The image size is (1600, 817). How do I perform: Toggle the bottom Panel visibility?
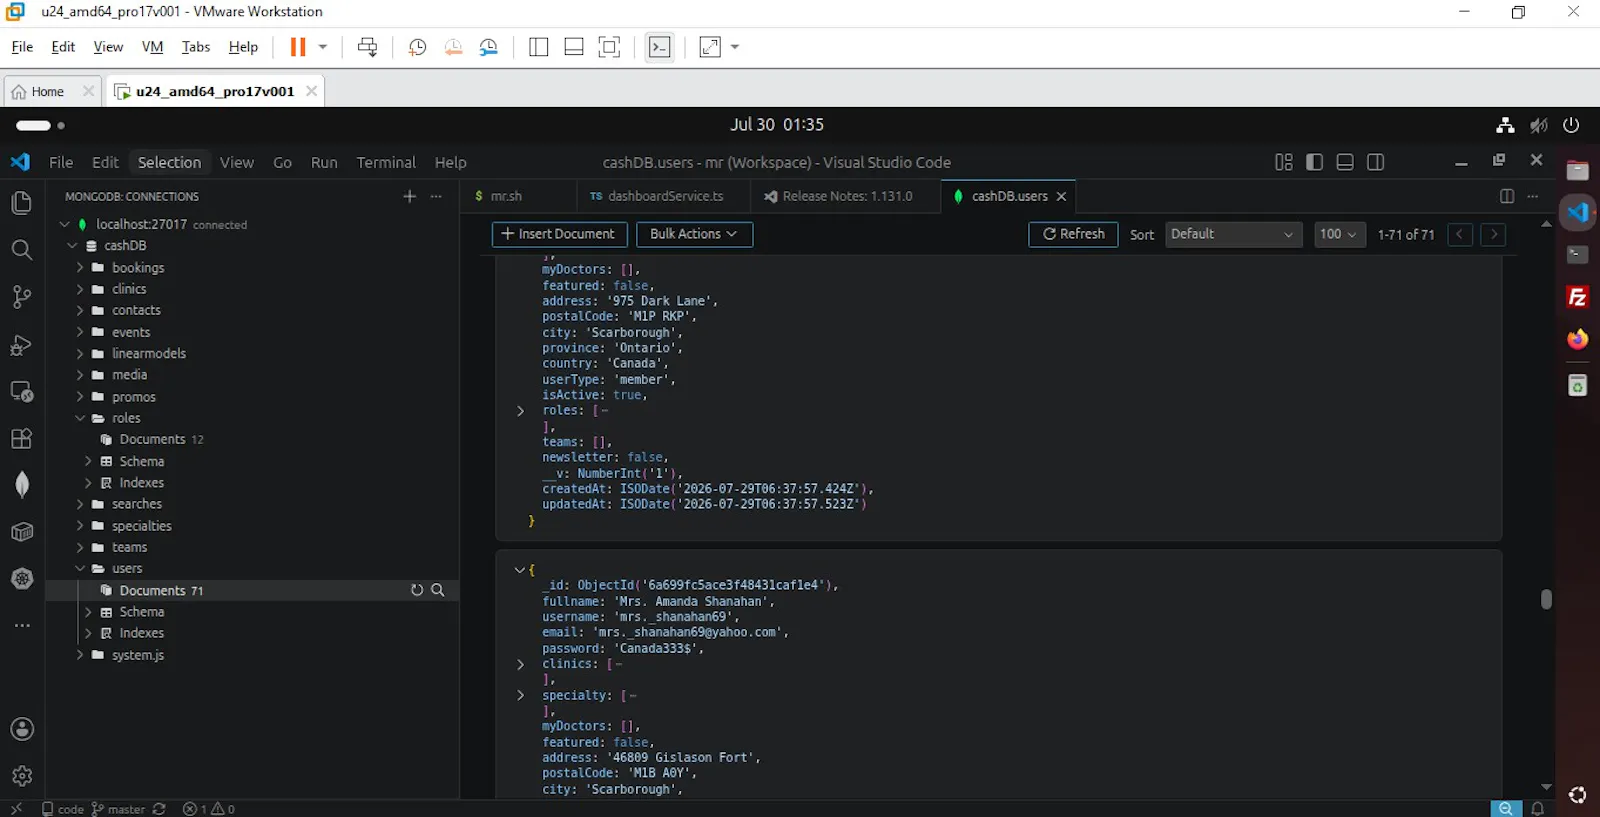1345,162
